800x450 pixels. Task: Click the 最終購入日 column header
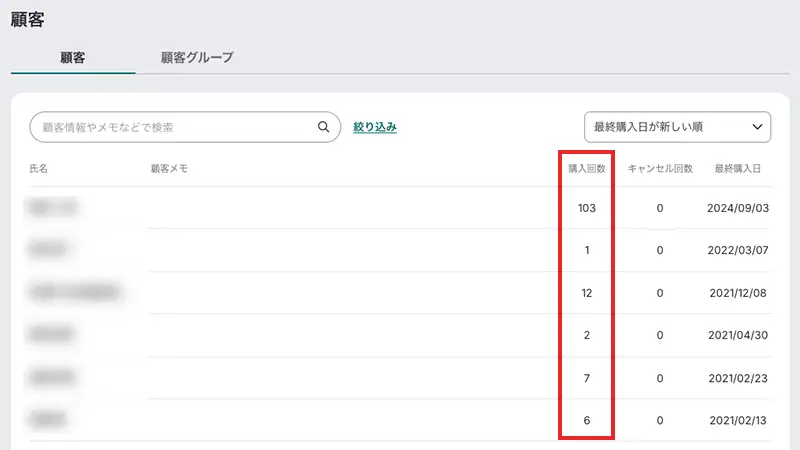pyautogui.click(x=738, y=169)
